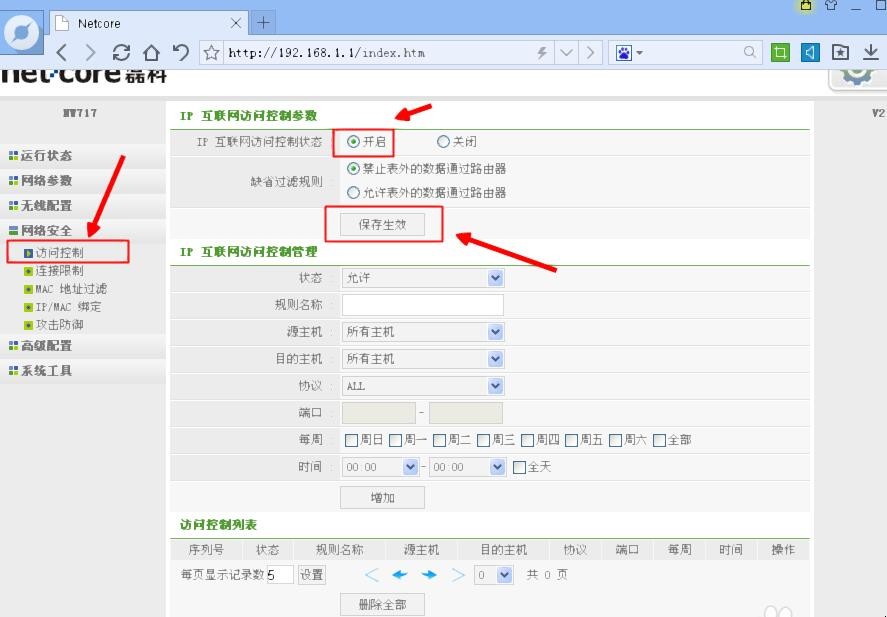
Task: Click the 增加 button to add rule
Action: [382, 497]
